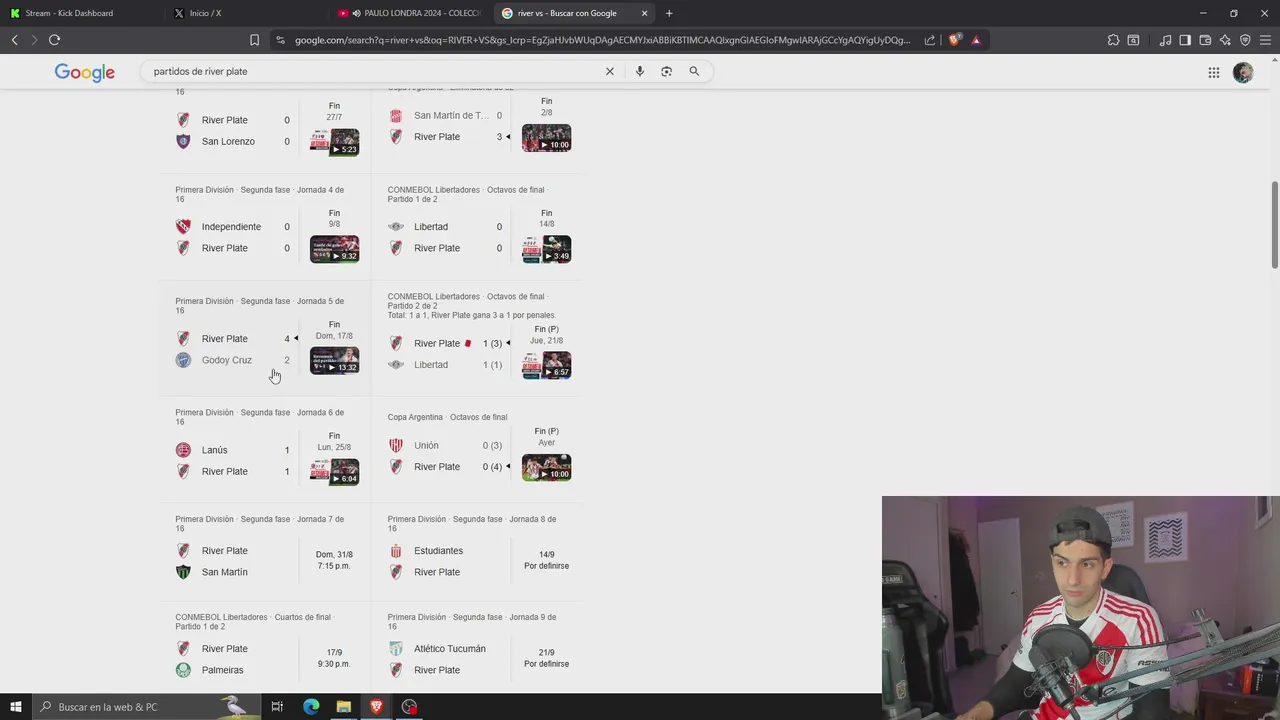
Task: Open the Windows Start menu
Action: pos(15,707)
